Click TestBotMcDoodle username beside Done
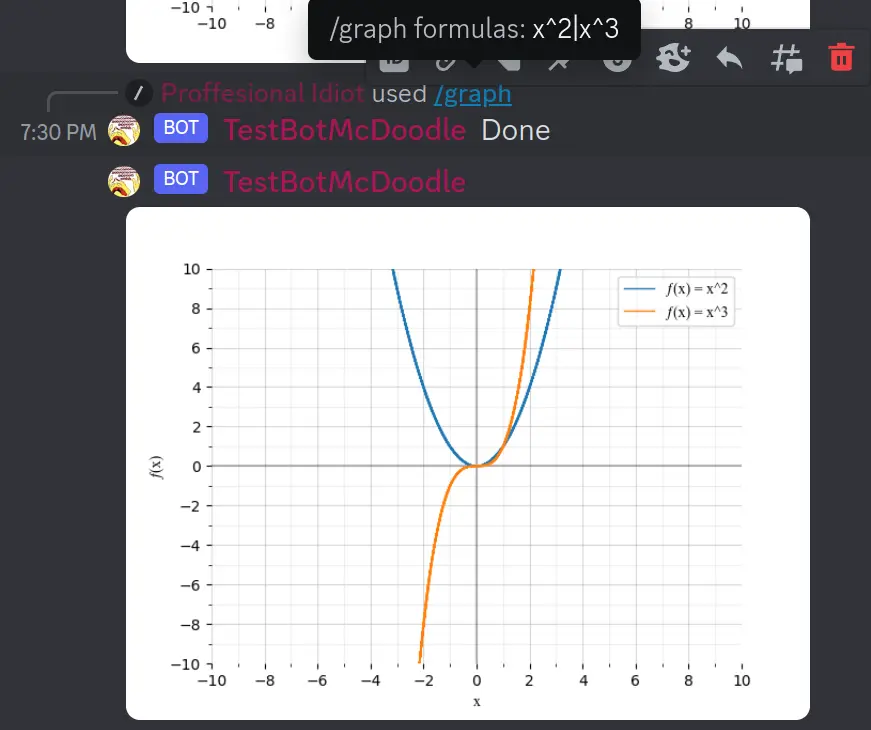The image size is (871, 730). [344, 130]
